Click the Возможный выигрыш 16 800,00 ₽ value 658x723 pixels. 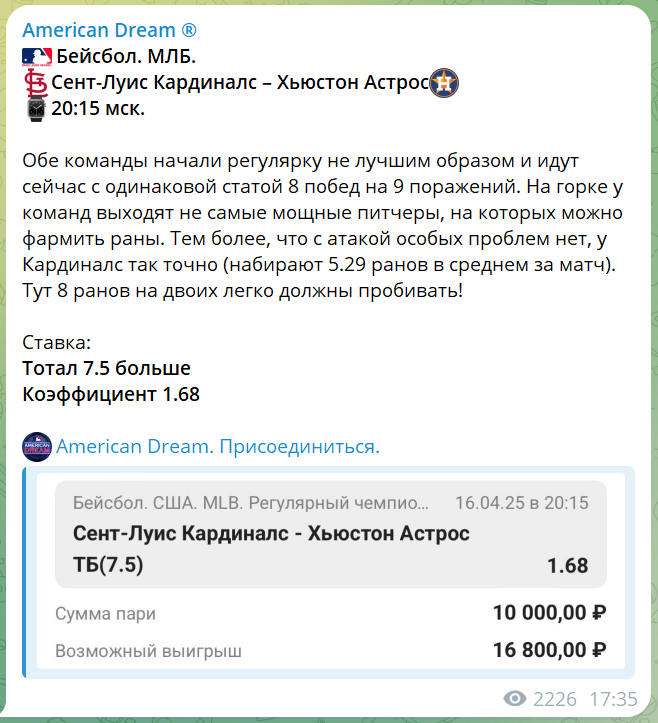[x=550, y=650]
